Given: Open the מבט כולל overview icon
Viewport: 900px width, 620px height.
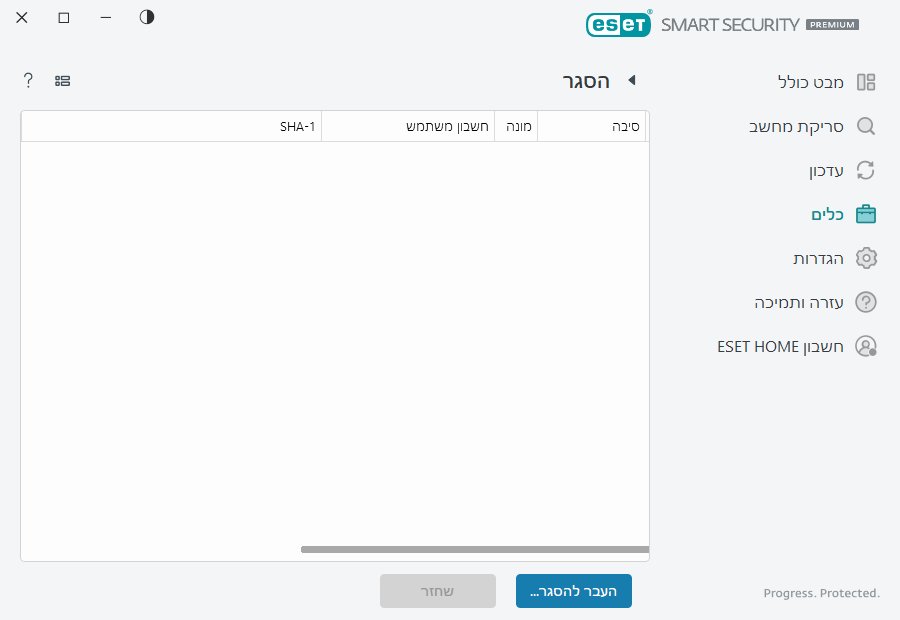Looking at the screenshot, I should (866, 81).
